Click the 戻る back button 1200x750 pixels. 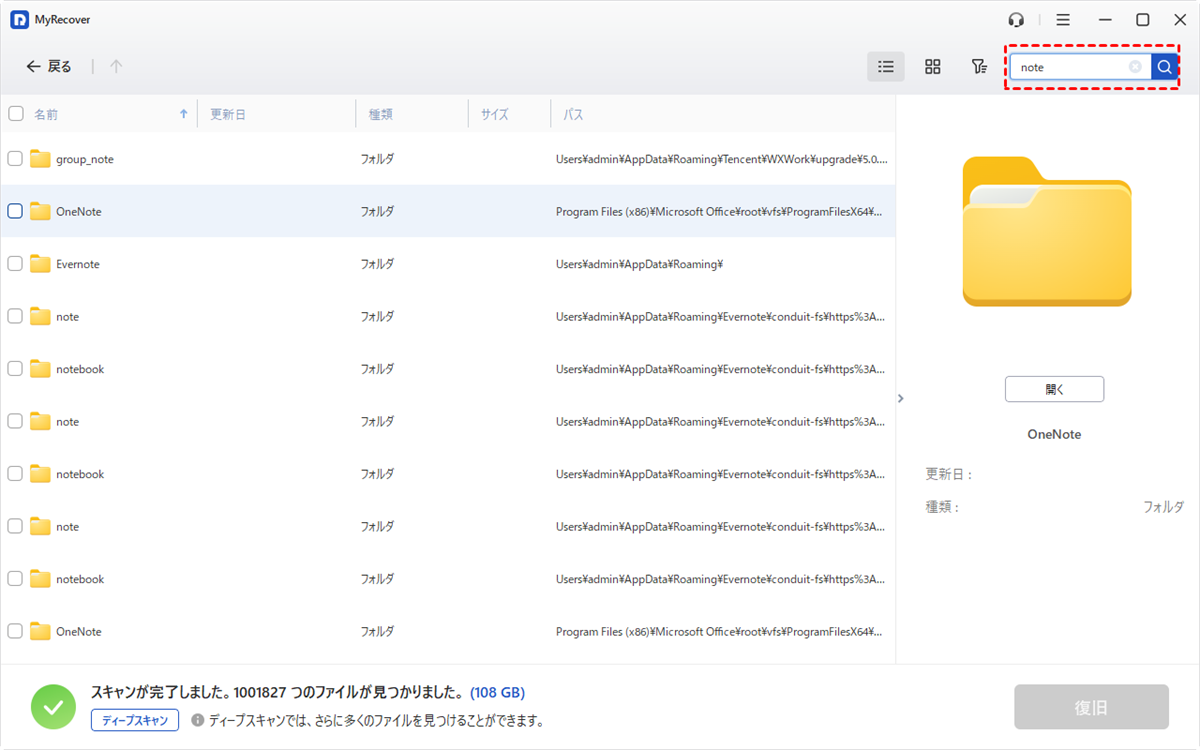pos(49,67)
